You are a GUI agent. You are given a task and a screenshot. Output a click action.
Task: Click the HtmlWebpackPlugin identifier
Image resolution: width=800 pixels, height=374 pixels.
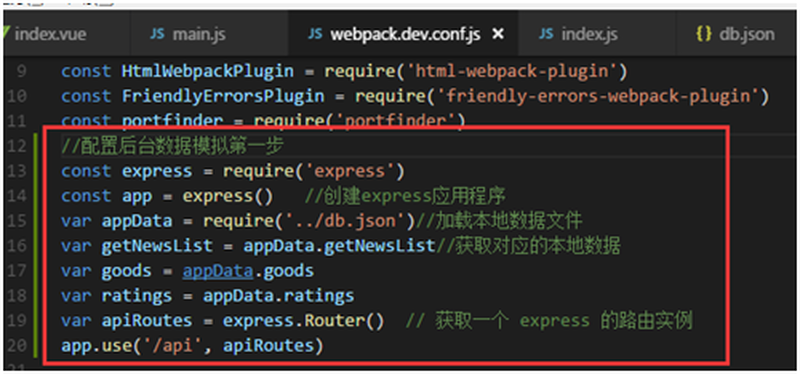(x=208, y=71)
